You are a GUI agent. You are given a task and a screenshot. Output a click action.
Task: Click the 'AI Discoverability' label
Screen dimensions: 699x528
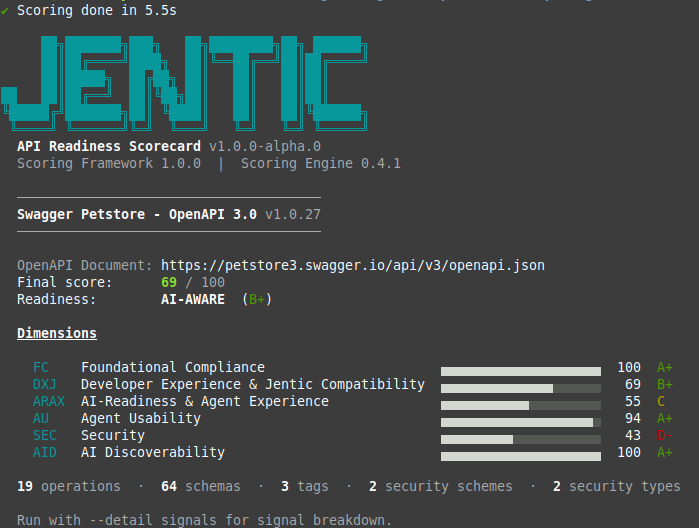click(x=153, y=452)
